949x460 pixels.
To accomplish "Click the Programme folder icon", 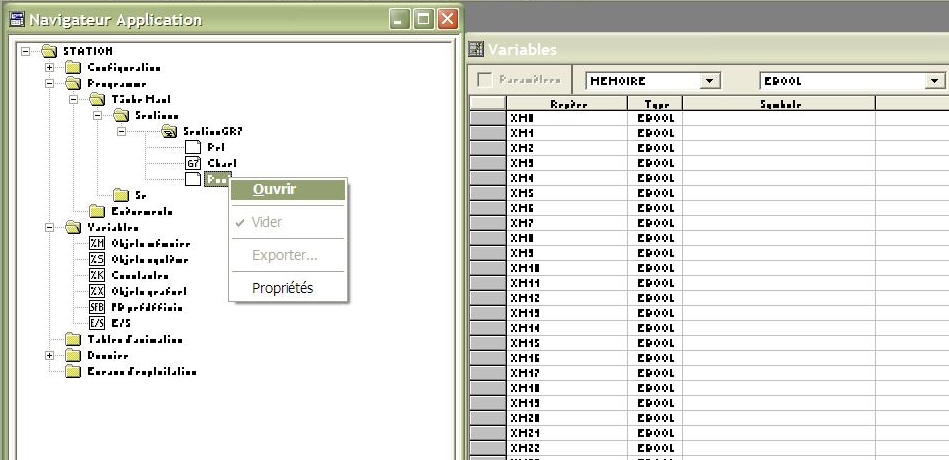I will point(73,83).
